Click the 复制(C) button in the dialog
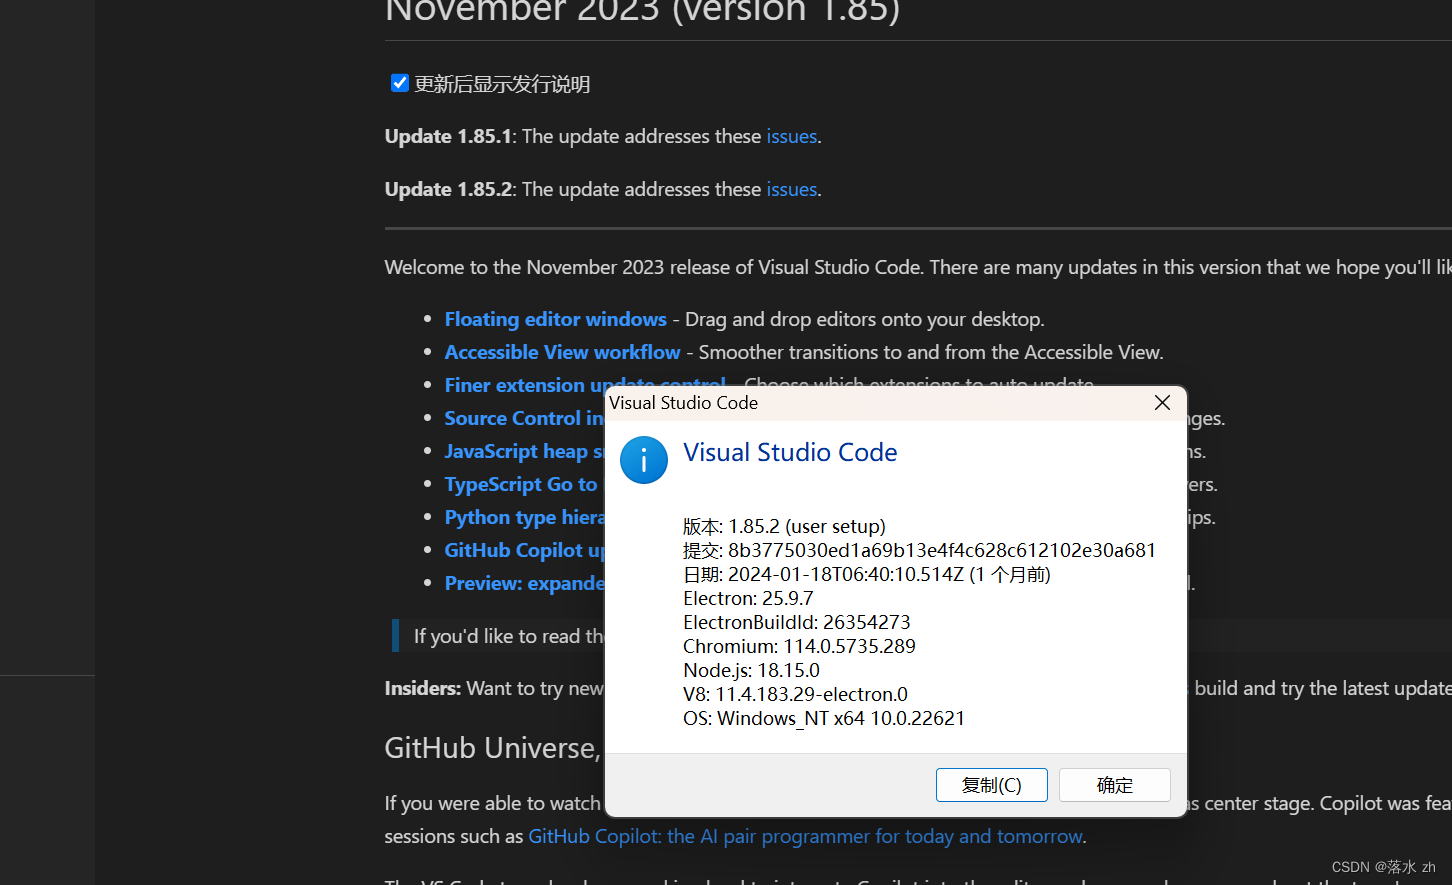 (x=992, y=785)
